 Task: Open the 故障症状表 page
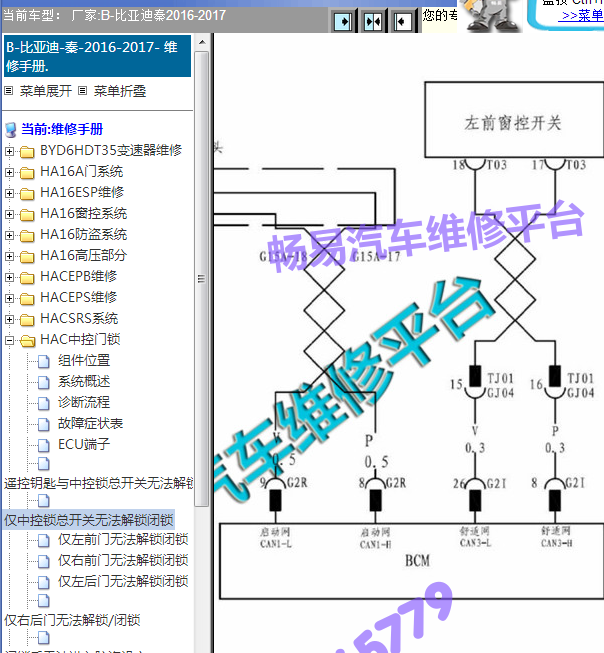click(90, 424)
